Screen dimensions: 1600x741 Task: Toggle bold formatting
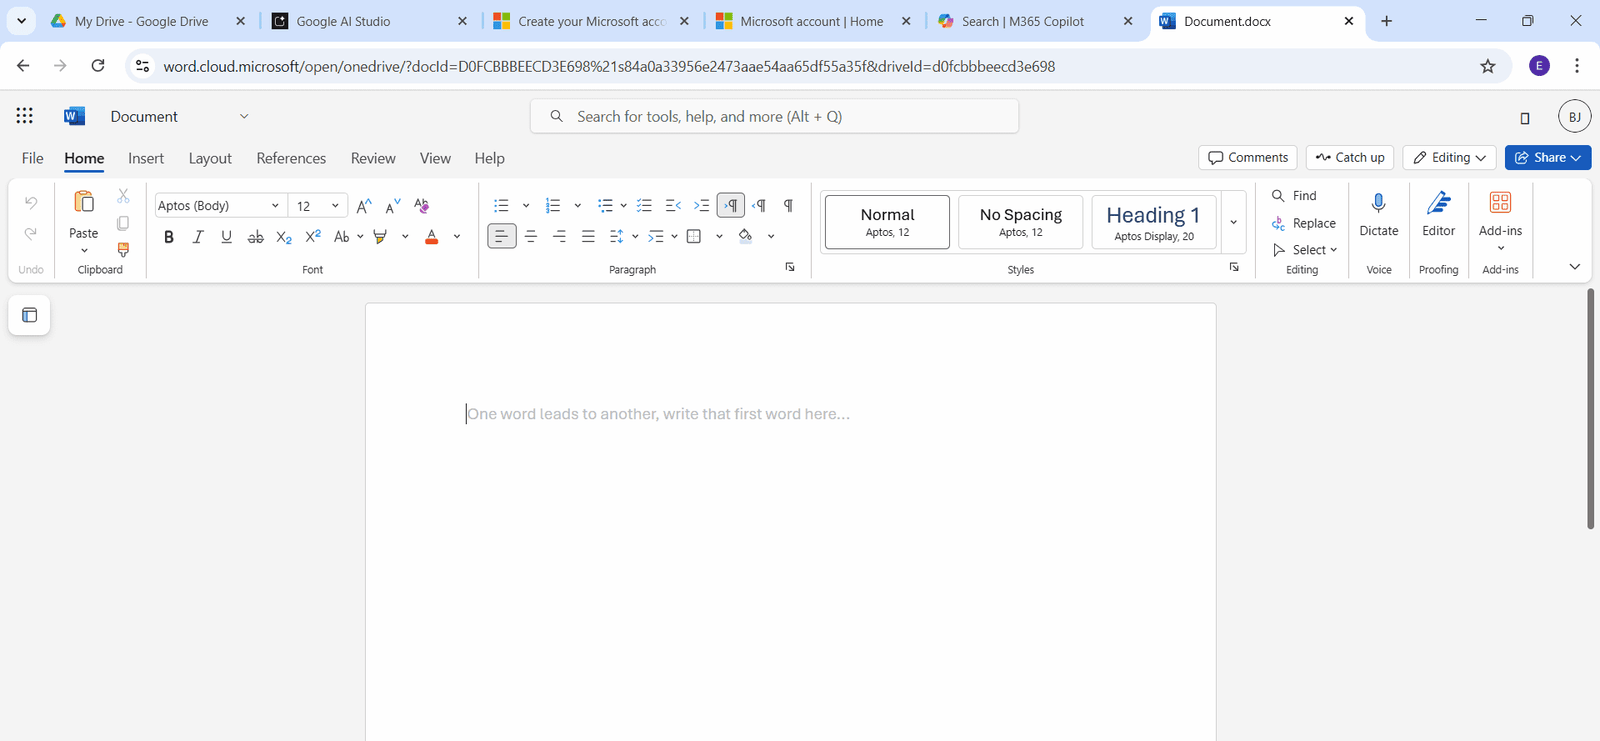point(169,237)
